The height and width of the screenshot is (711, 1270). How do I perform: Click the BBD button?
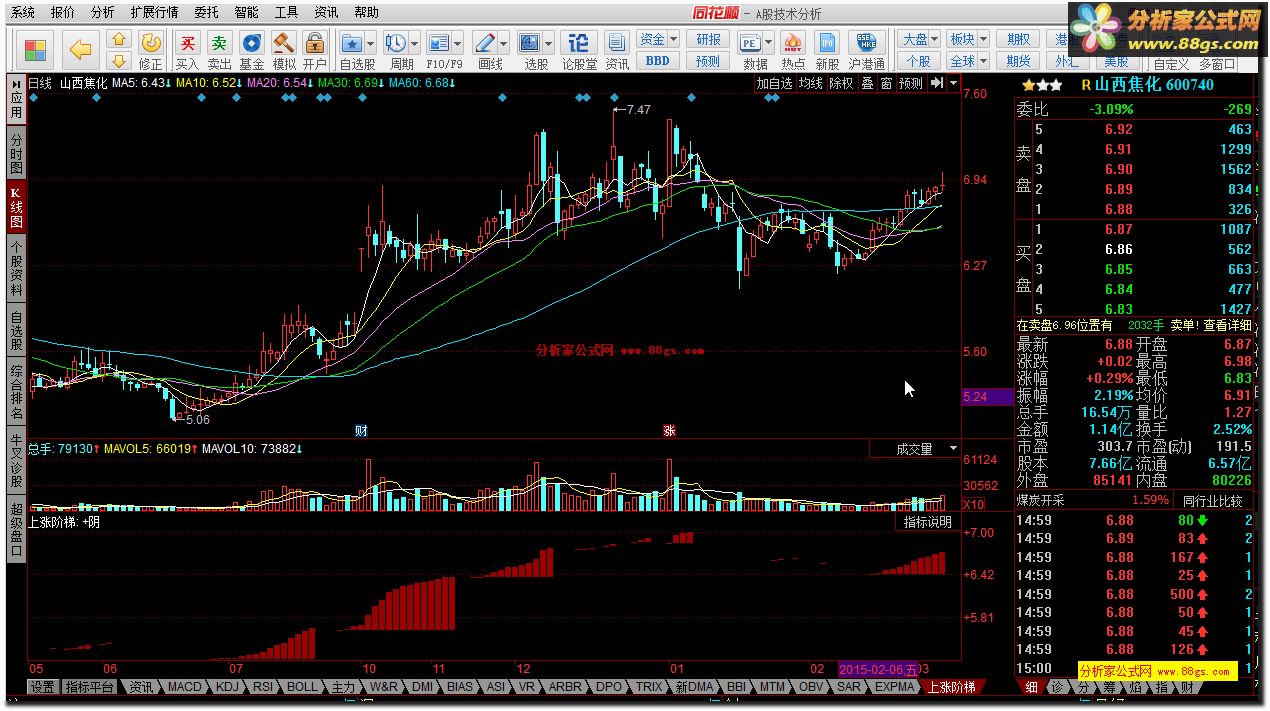[657, 61]
